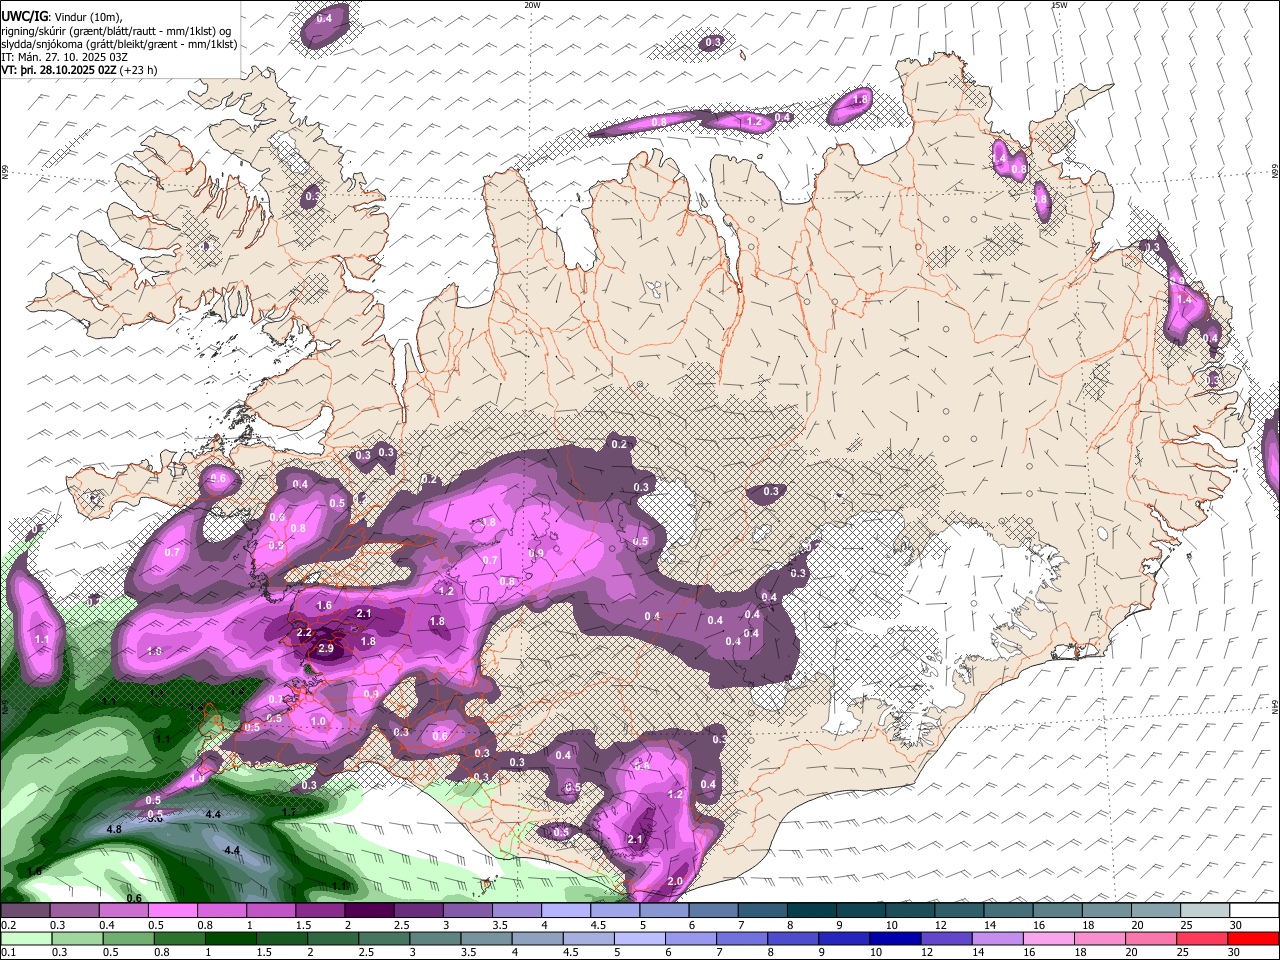
Task: Pick the bright pink snow swatch between 0.5 and 0.8
Action: click(173, 910)
